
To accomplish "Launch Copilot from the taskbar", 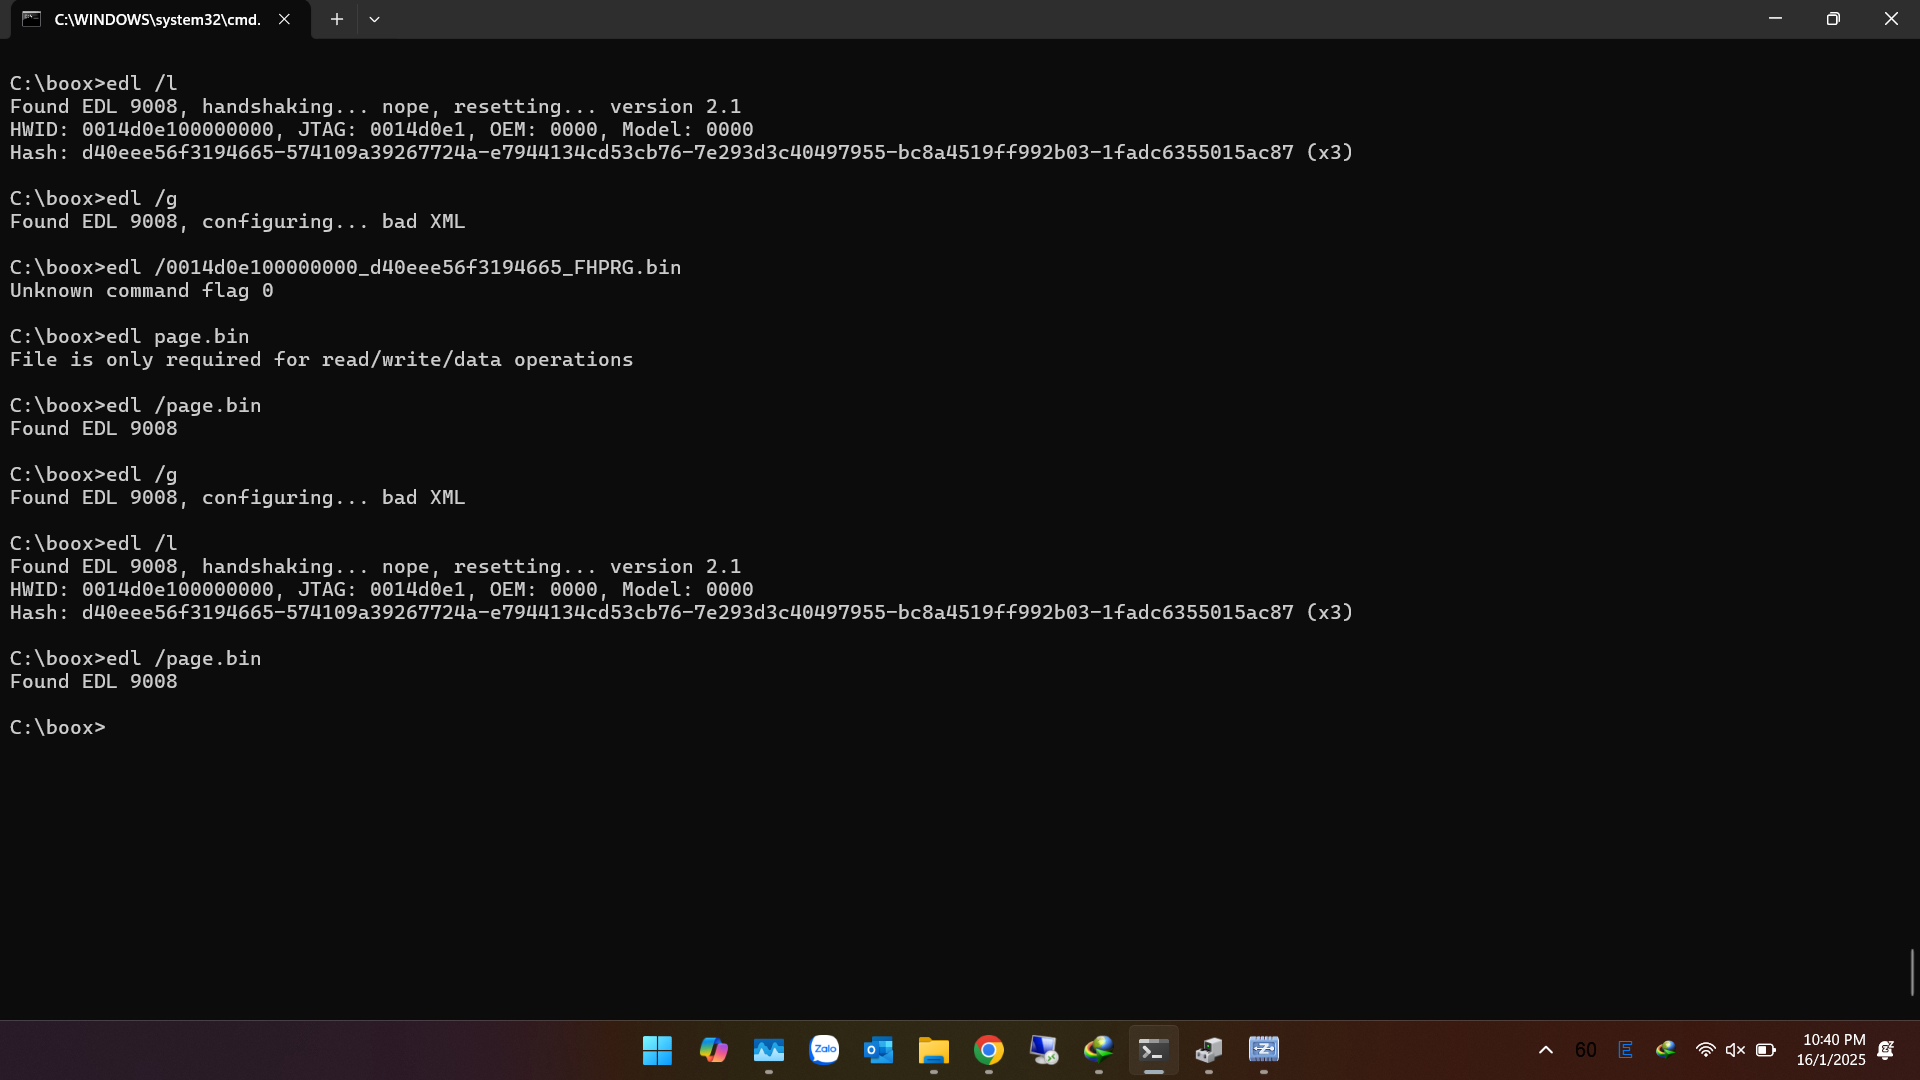I will point(713,1050).
